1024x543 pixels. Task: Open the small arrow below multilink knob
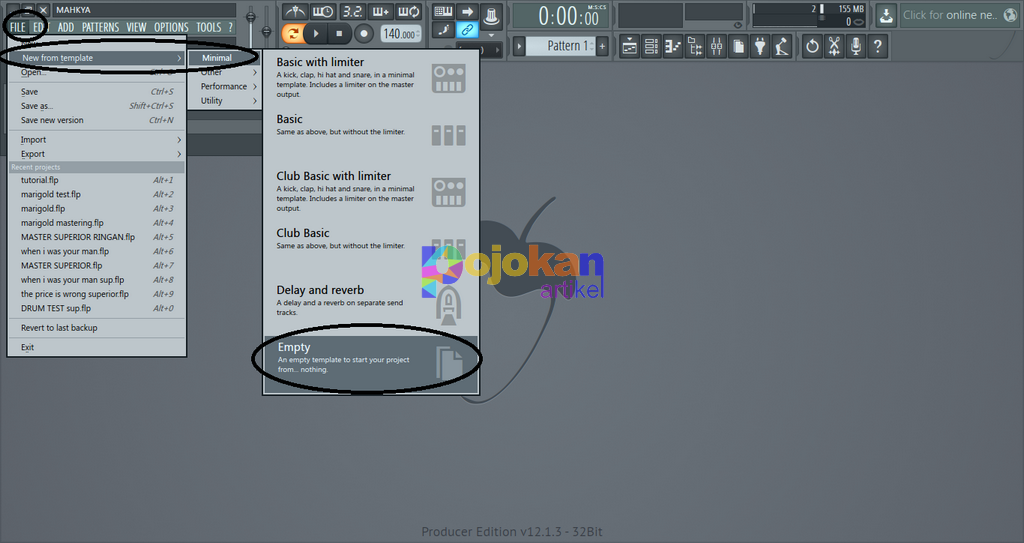(x=492, y=35)
